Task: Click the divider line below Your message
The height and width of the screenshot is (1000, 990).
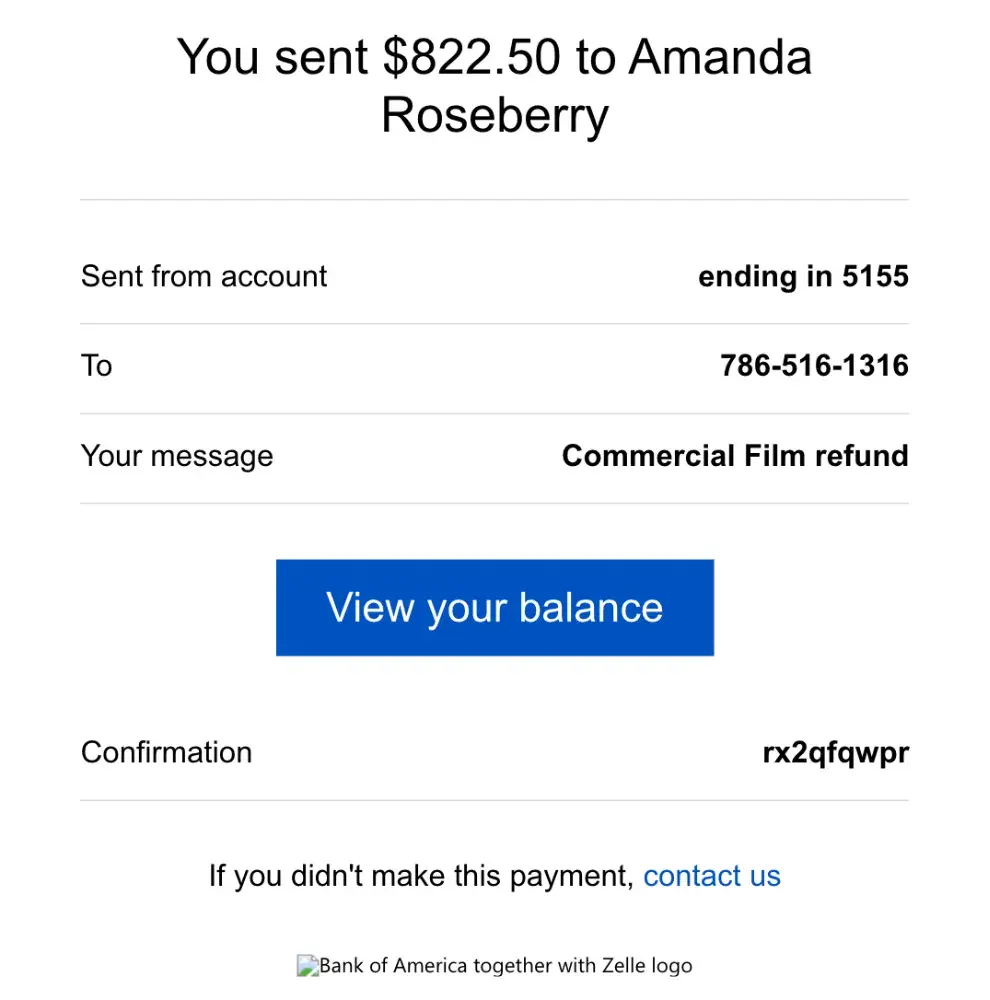Action: pyautogui.click(x=494, y=503)
